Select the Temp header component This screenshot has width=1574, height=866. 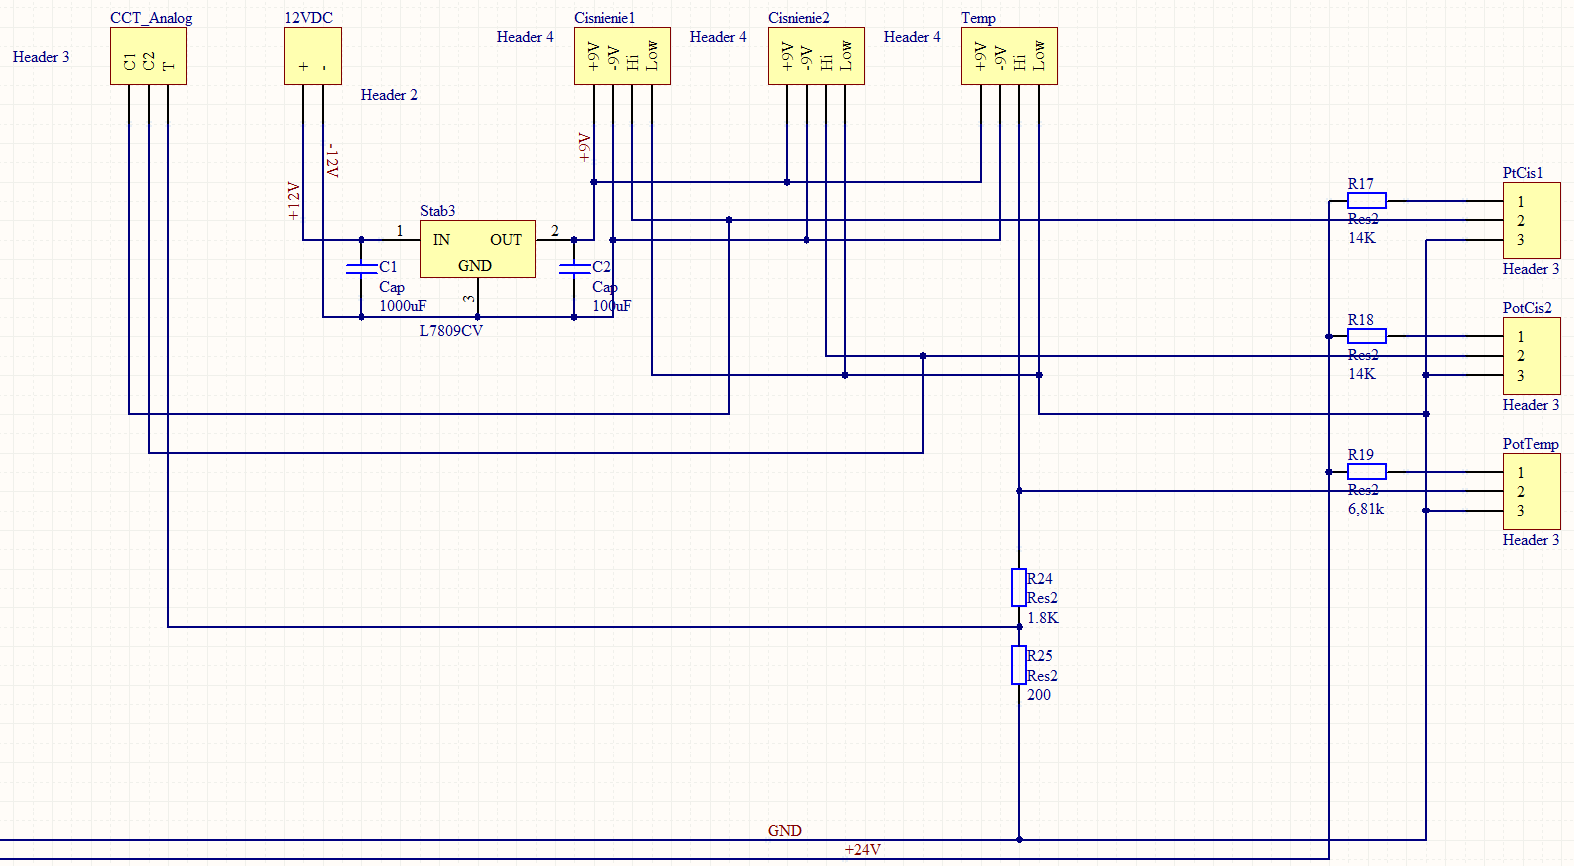[x=1009, y=56]
